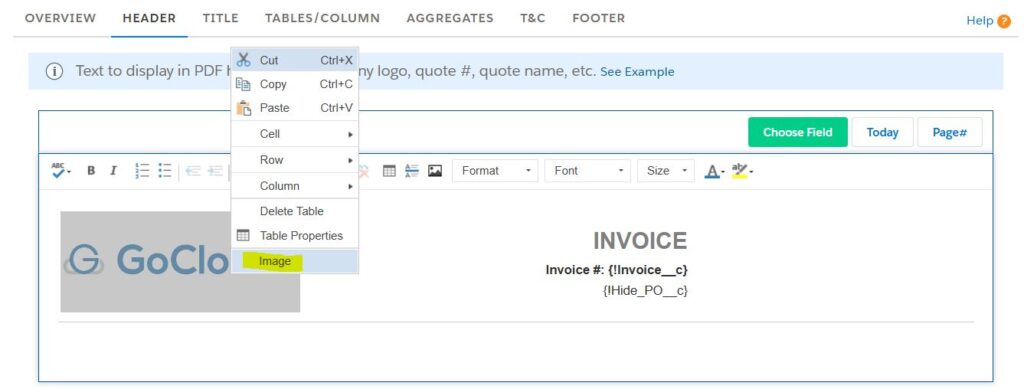The height and width of the screenshot is (389, 1024).
Task: Choose Copy from the context menu
Action: (295, 84)
